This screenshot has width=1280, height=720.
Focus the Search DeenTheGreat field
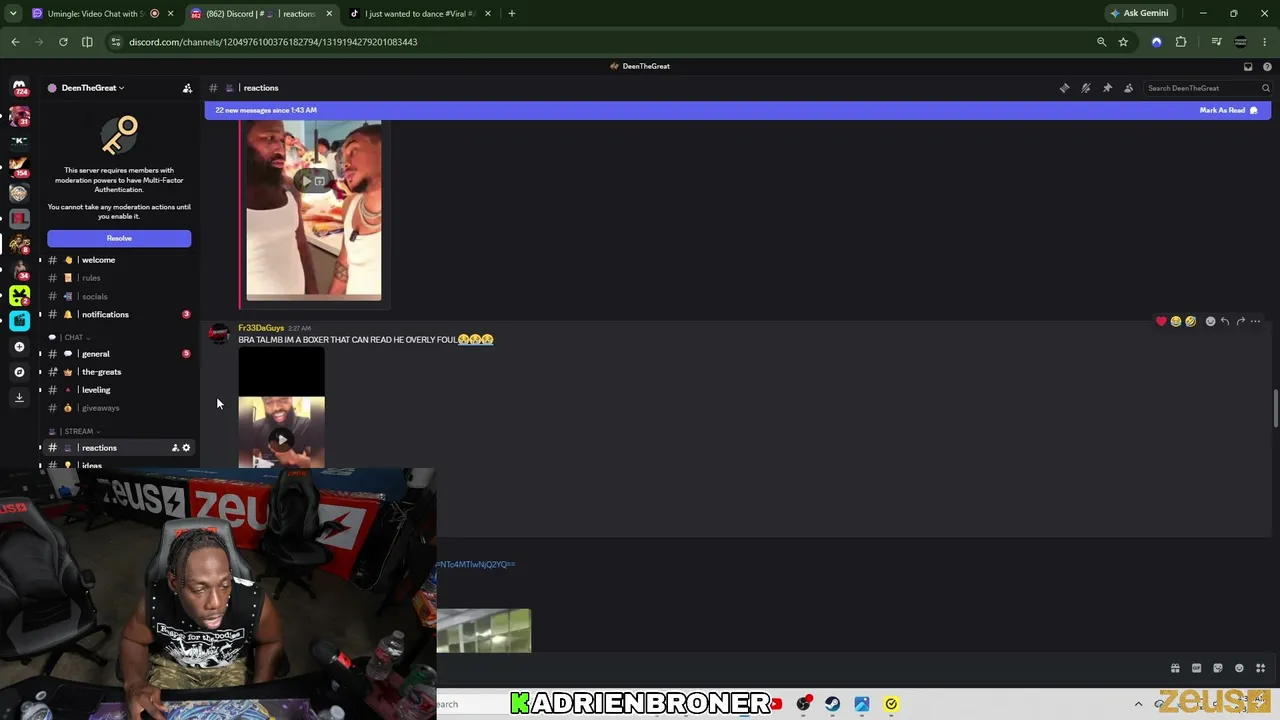1208,88
